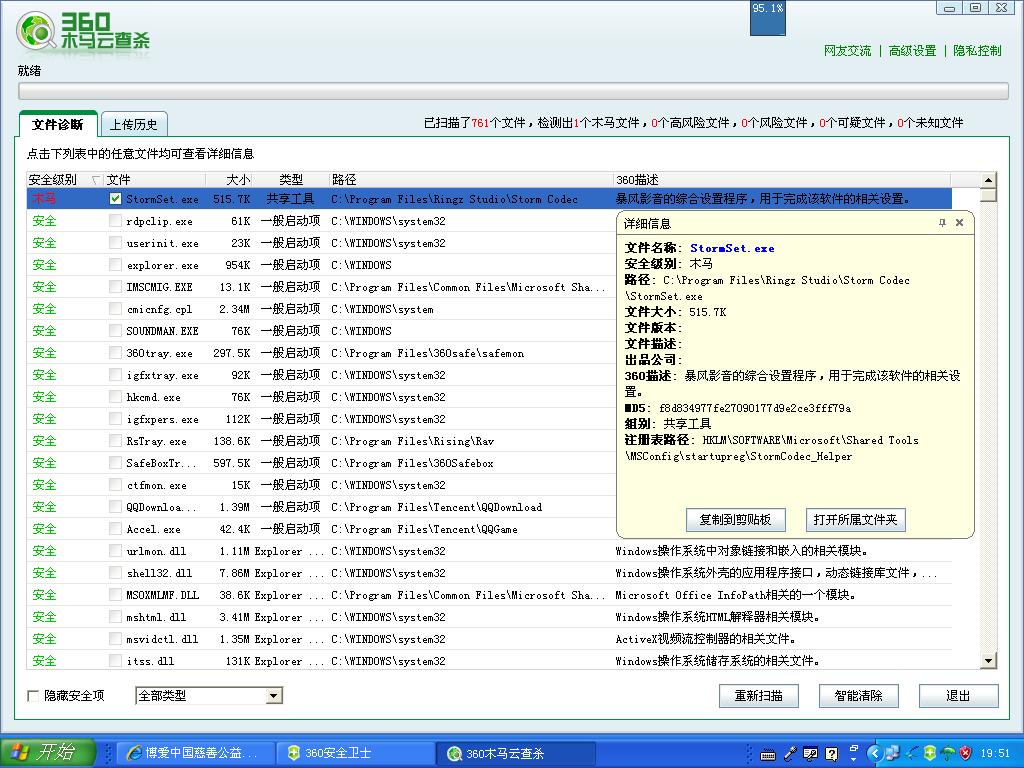The width and height of the screenshot is (1024, 768).
Task: Open the 全部类型 filter dropdown
Action: tap(274, 696)
